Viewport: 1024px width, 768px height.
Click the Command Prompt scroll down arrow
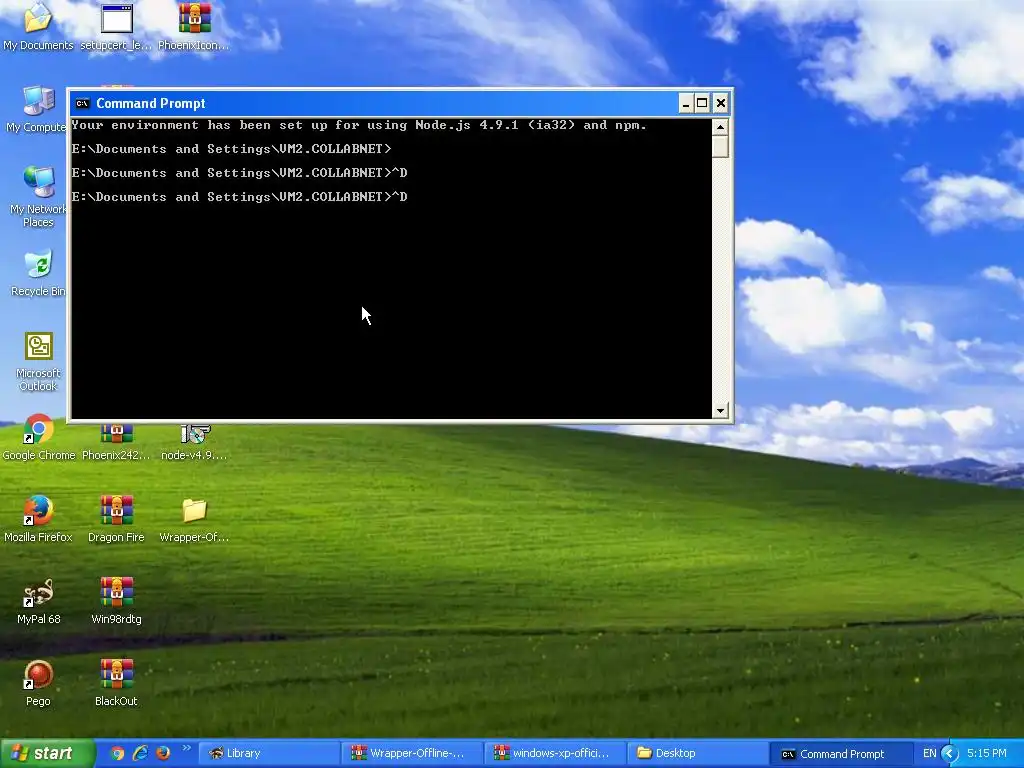click(720, 411)
